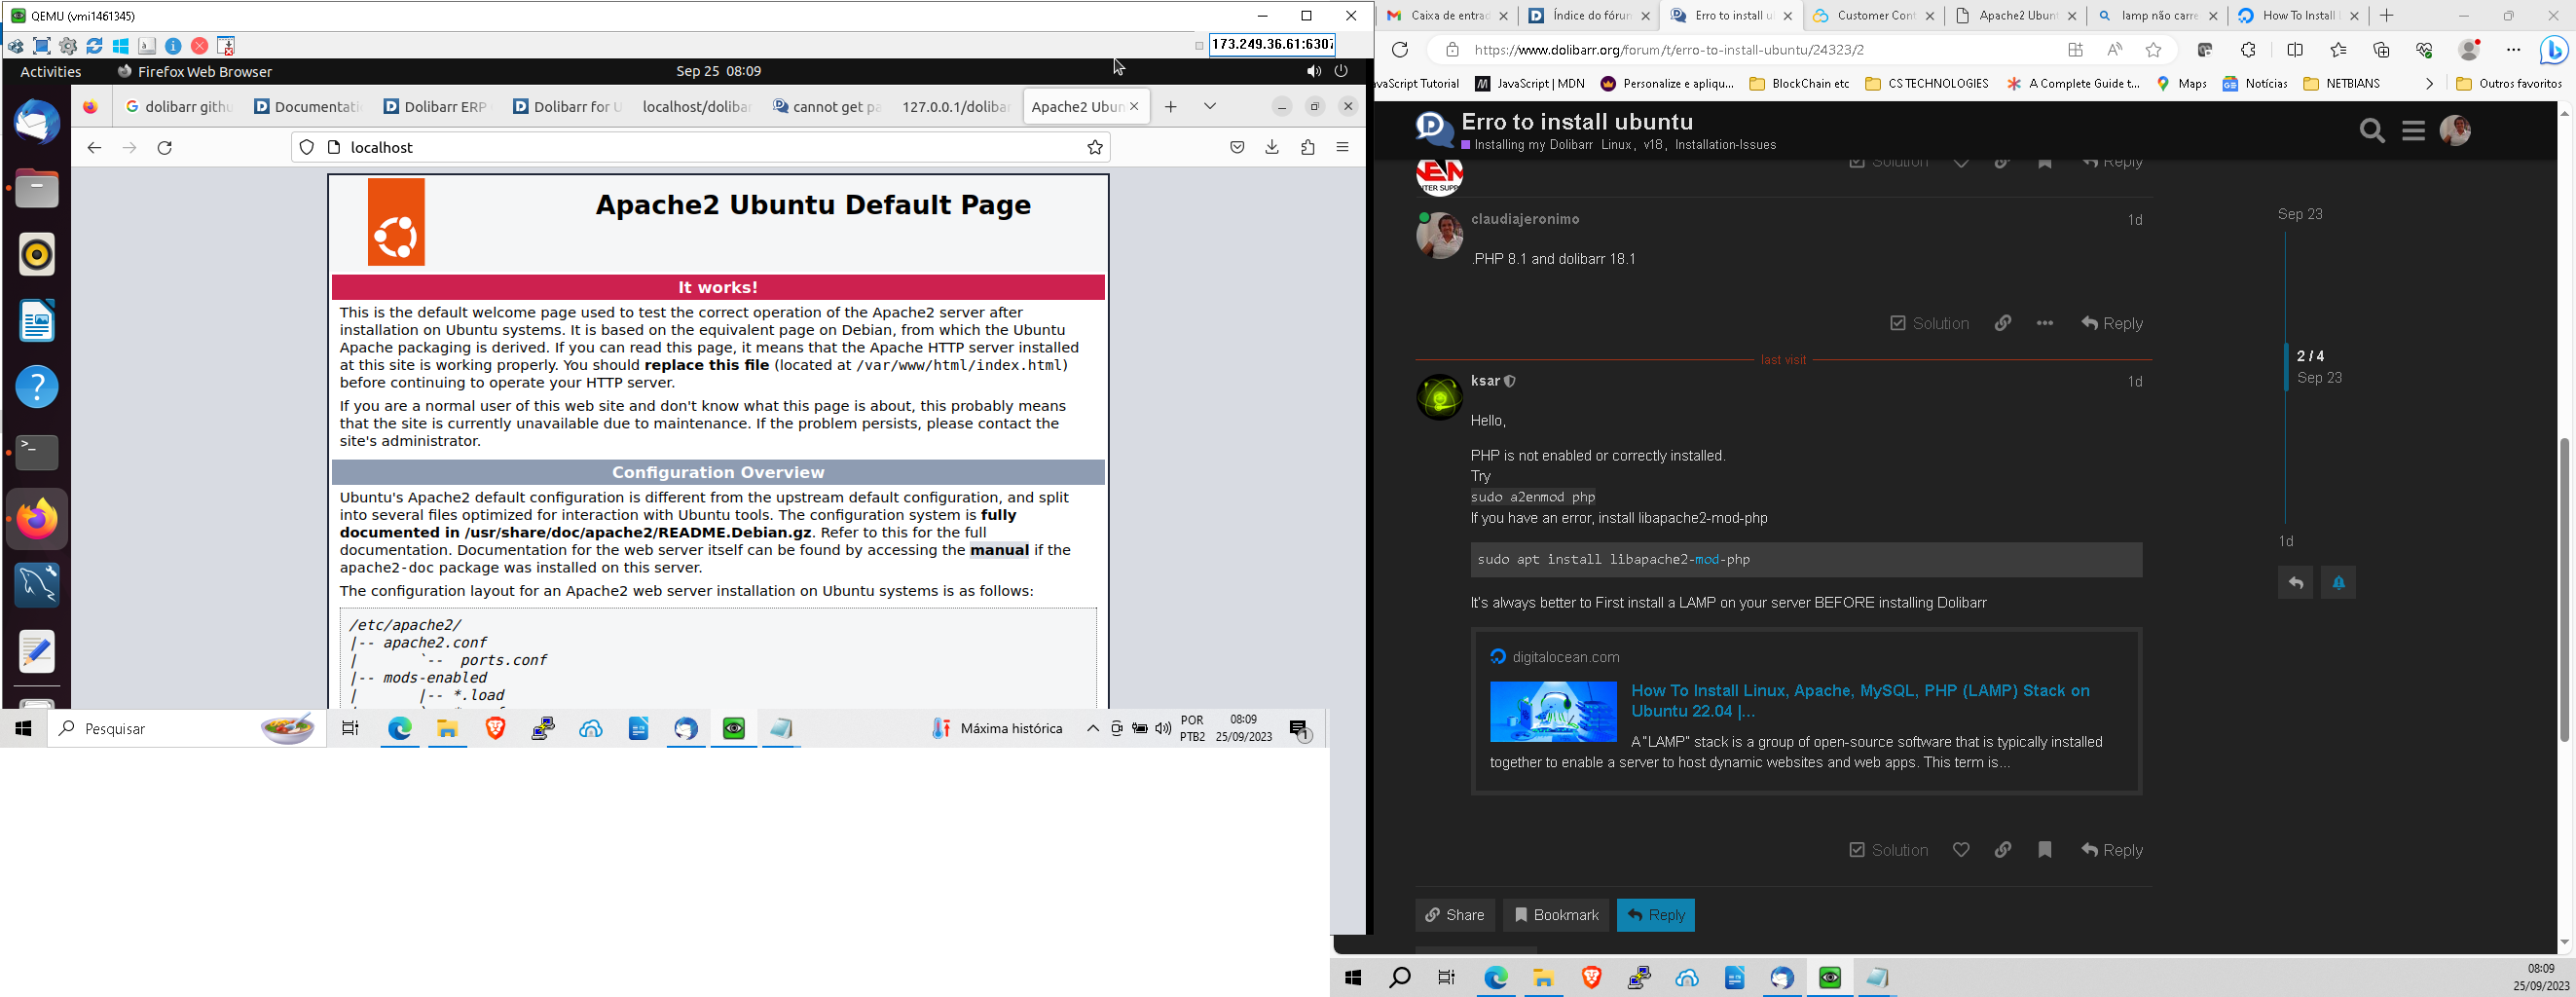Switch to the 'dolibarr githu' Firefox tab
Screen dimensions: 2576x997
pos(178,107)
